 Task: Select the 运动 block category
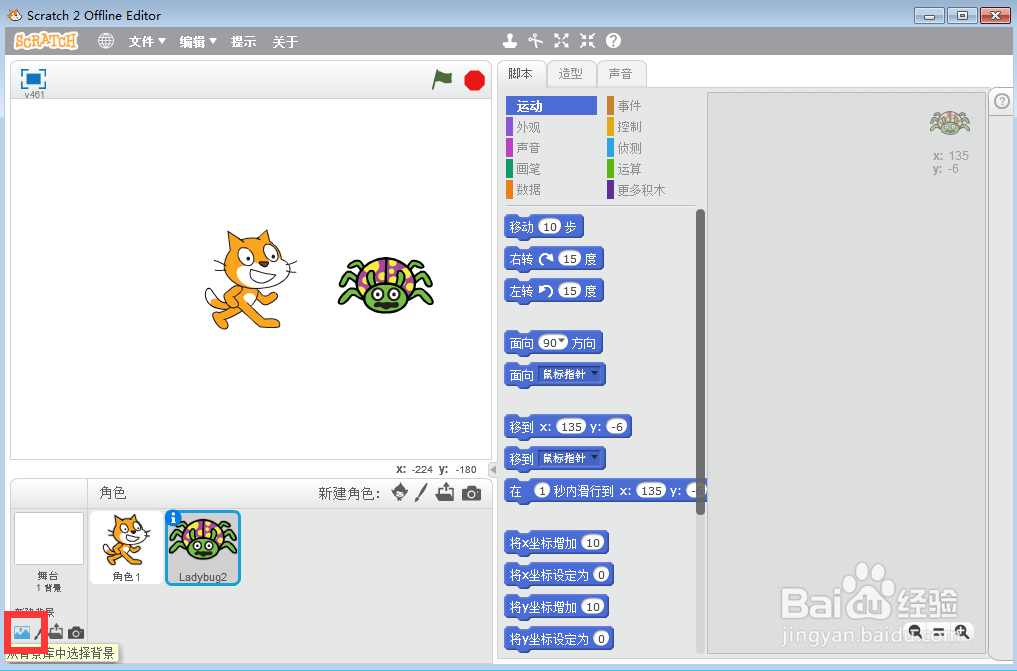(x=551, y=106)
